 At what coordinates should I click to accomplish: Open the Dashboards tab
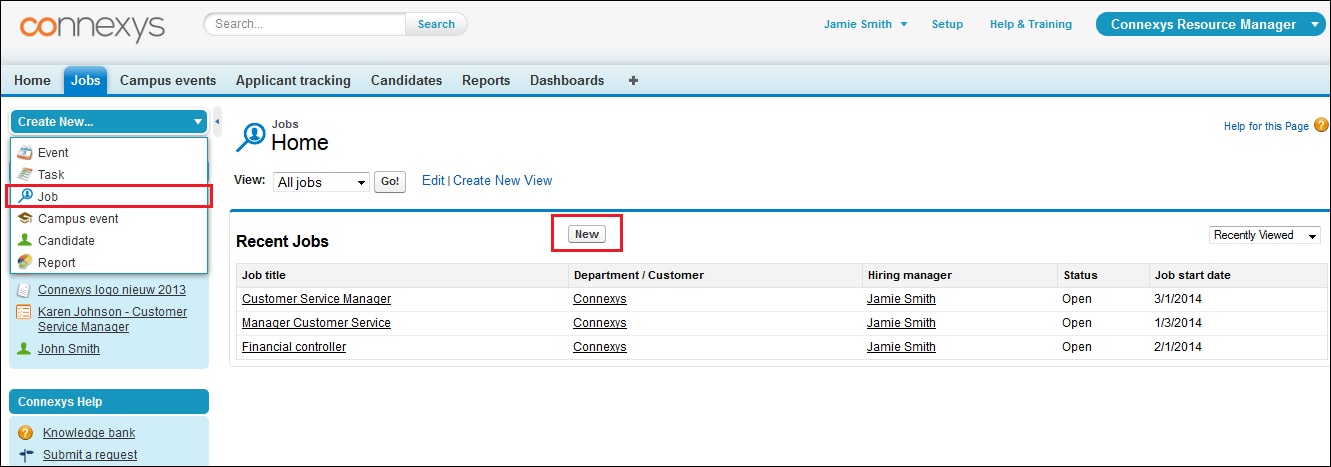tap(567, 81)
